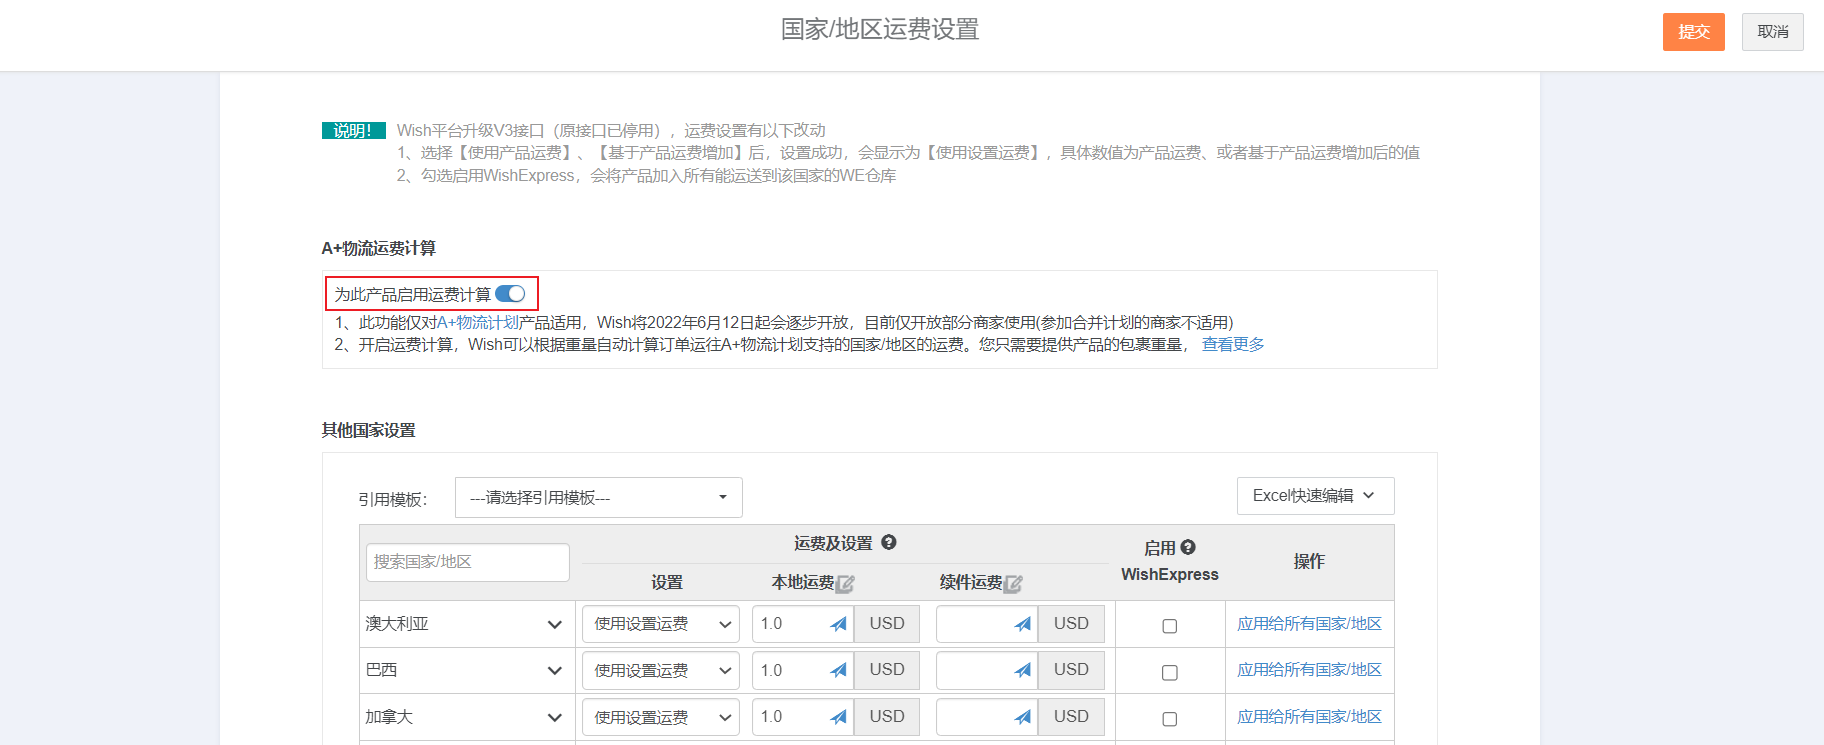1824x745 pixels.
Task: Click the 运费及设置 help question icon
Action: (x=889, y=542)
